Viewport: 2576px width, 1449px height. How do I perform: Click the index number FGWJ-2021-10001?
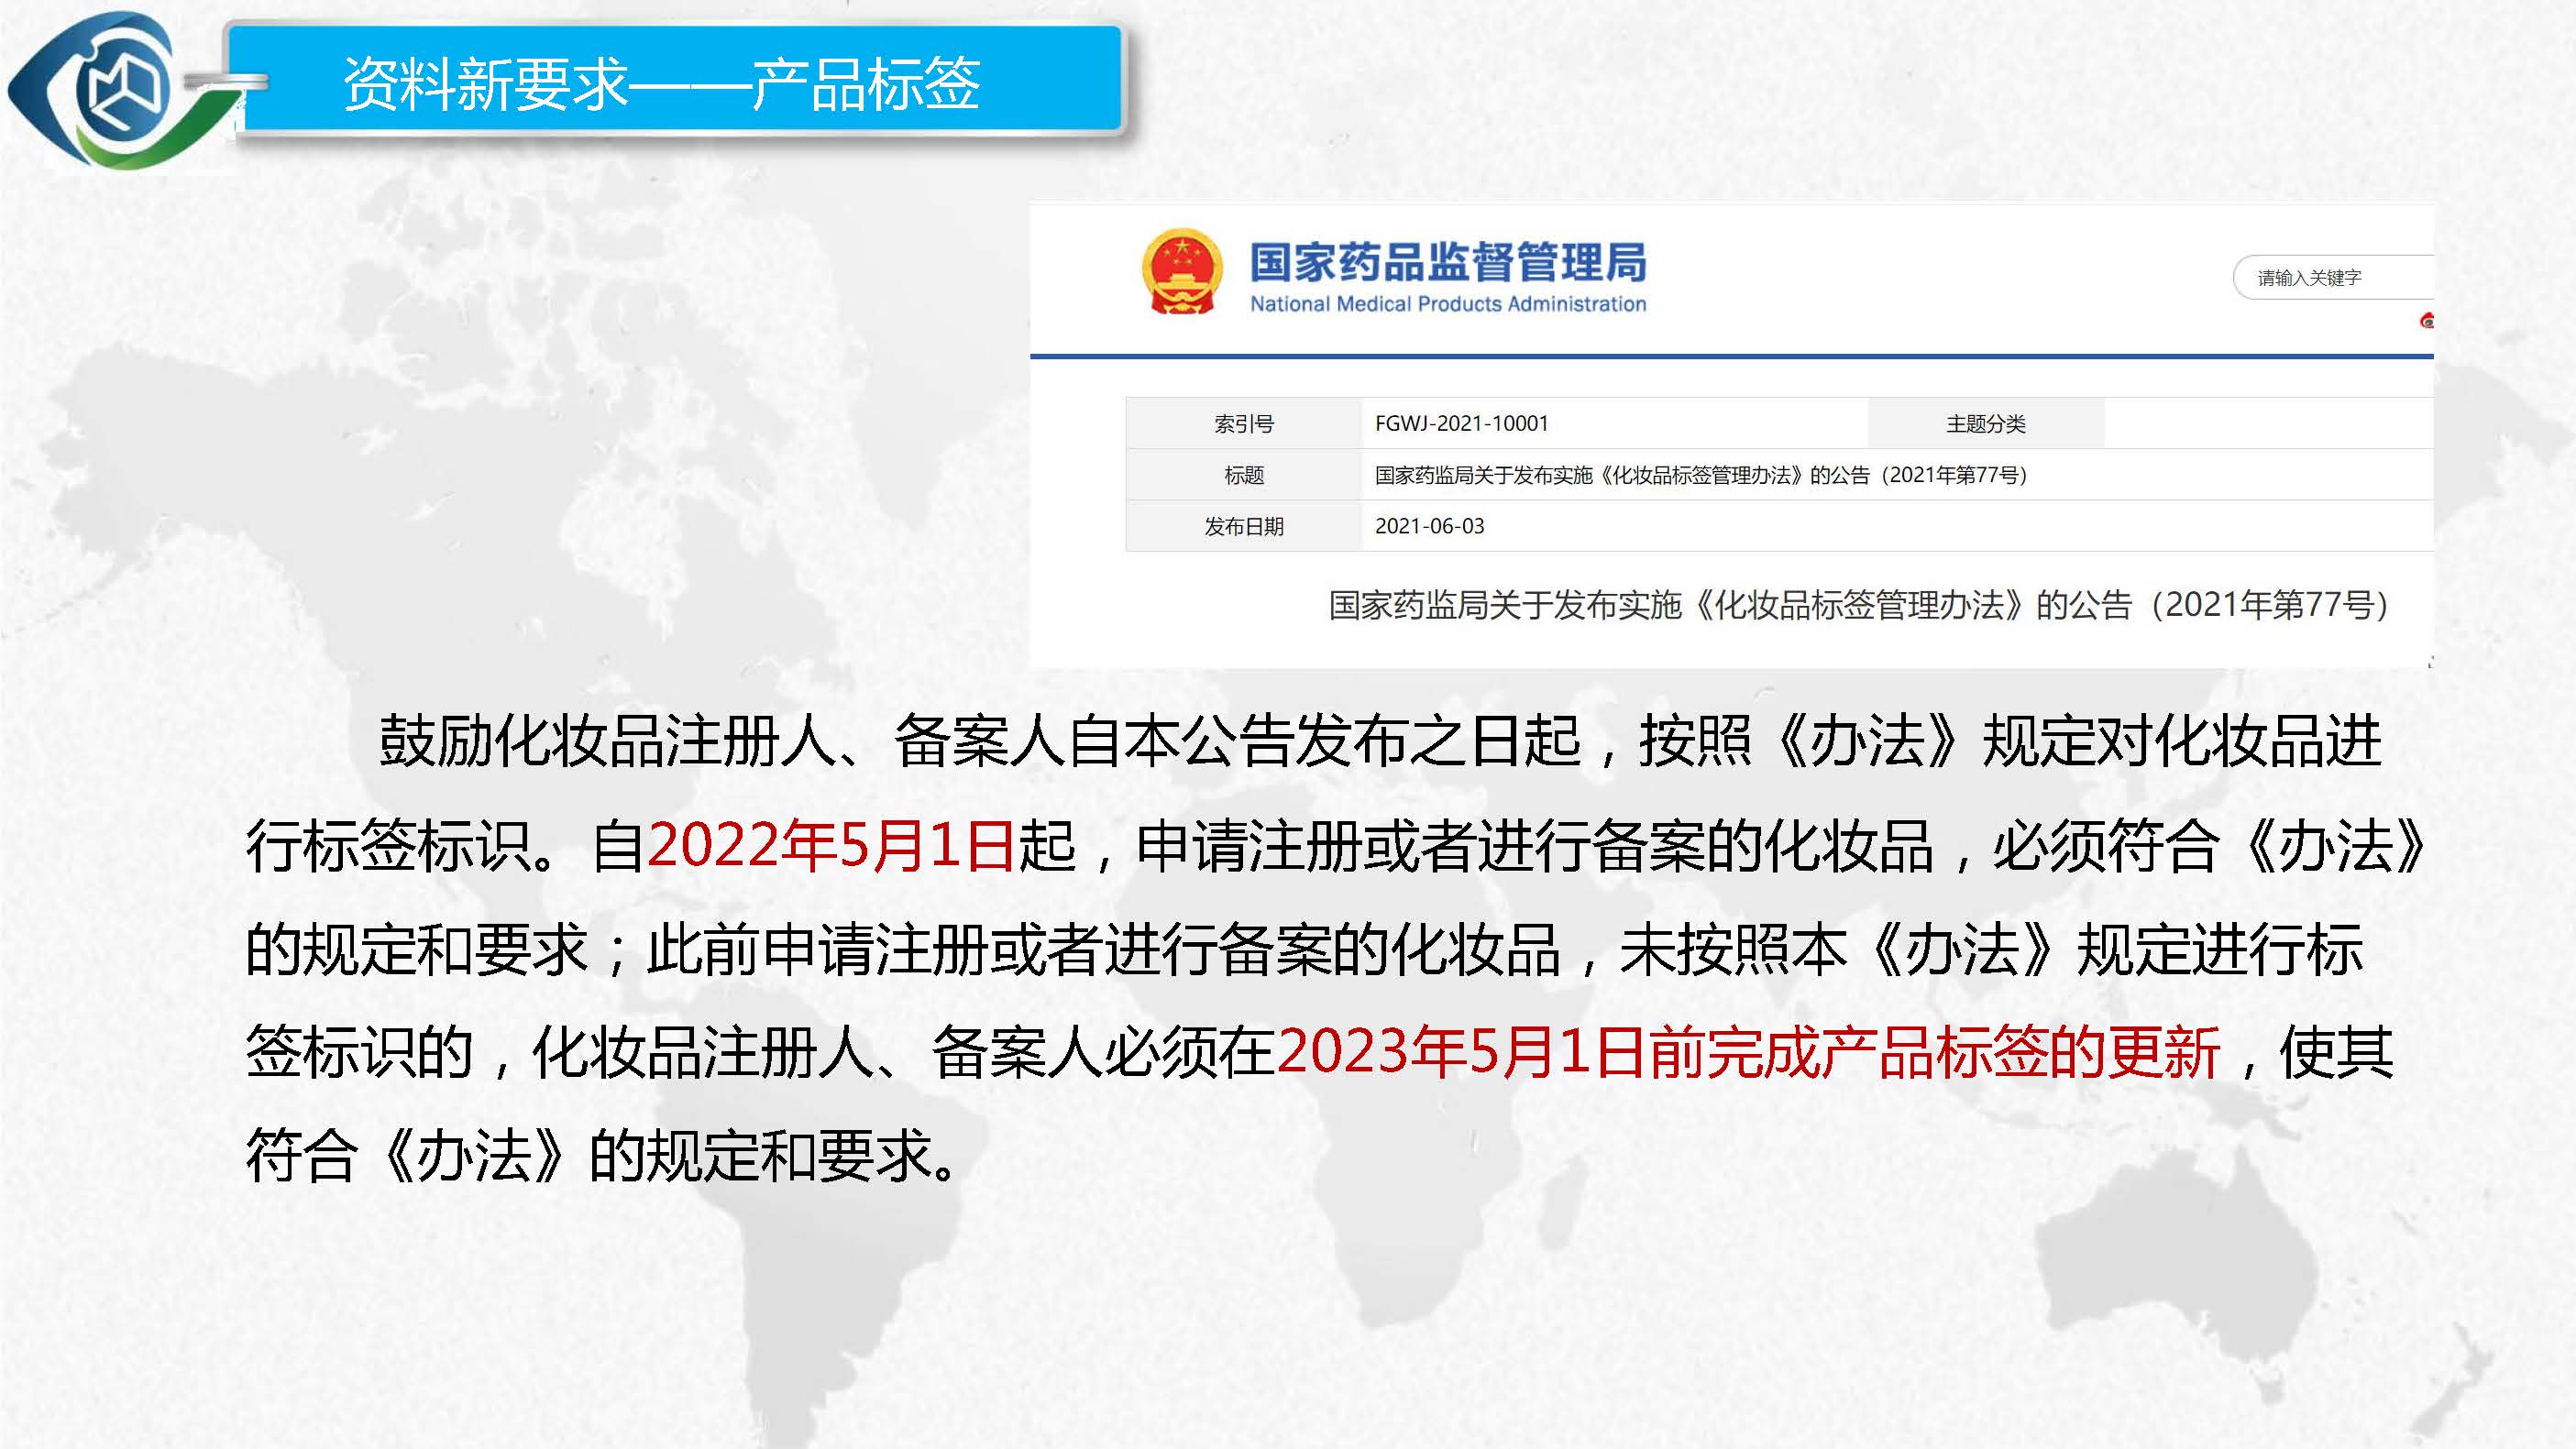[x=1461, y=424]
